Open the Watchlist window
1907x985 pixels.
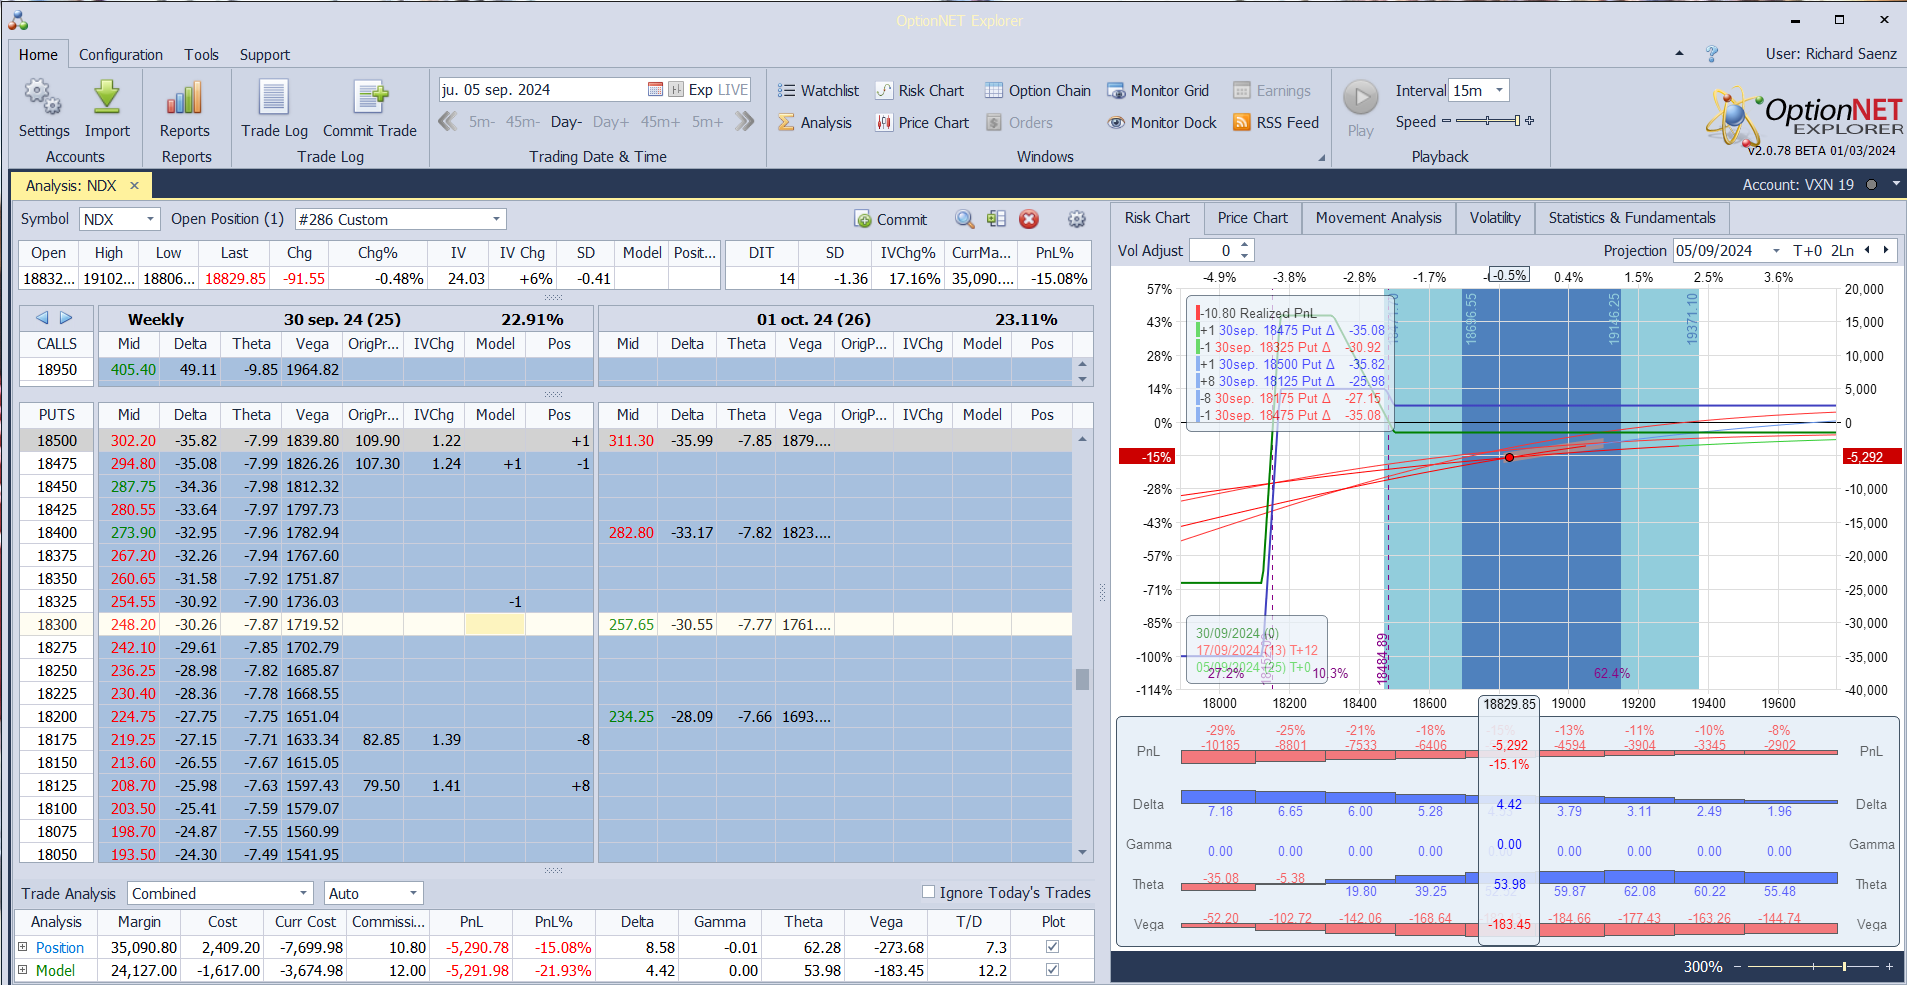pos(819,91)
